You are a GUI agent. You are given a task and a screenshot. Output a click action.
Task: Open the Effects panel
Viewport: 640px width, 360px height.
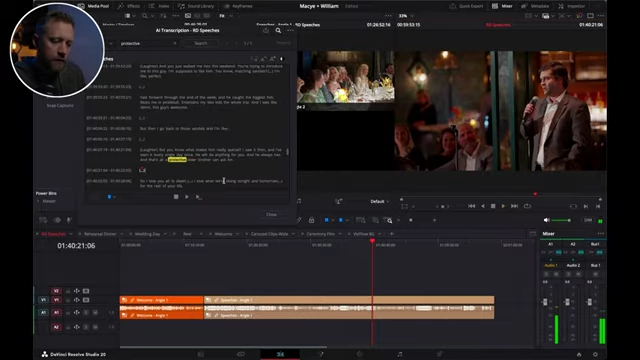click(129, 6)
